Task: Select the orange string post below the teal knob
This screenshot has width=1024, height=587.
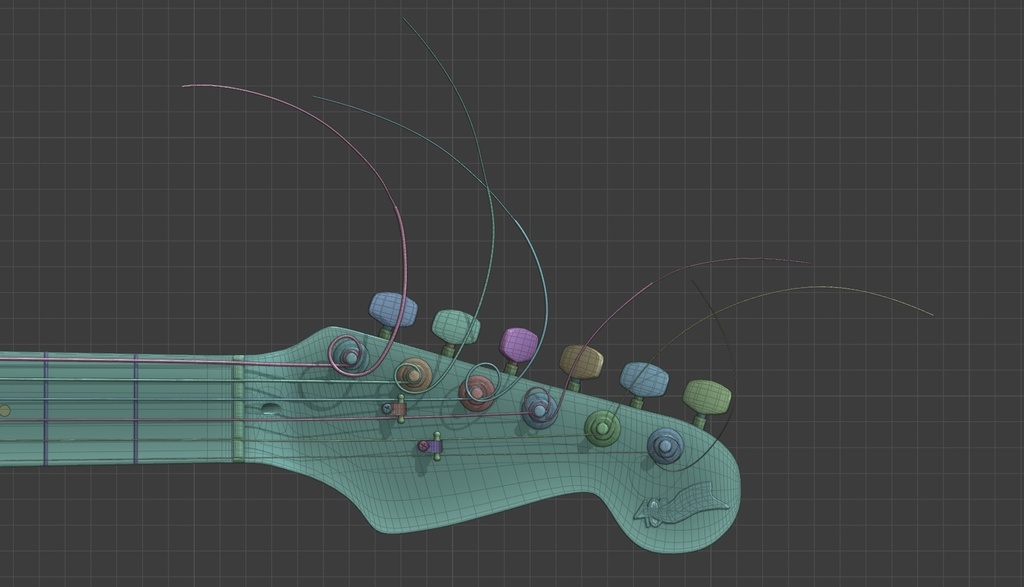Action: tap(413, 375)
